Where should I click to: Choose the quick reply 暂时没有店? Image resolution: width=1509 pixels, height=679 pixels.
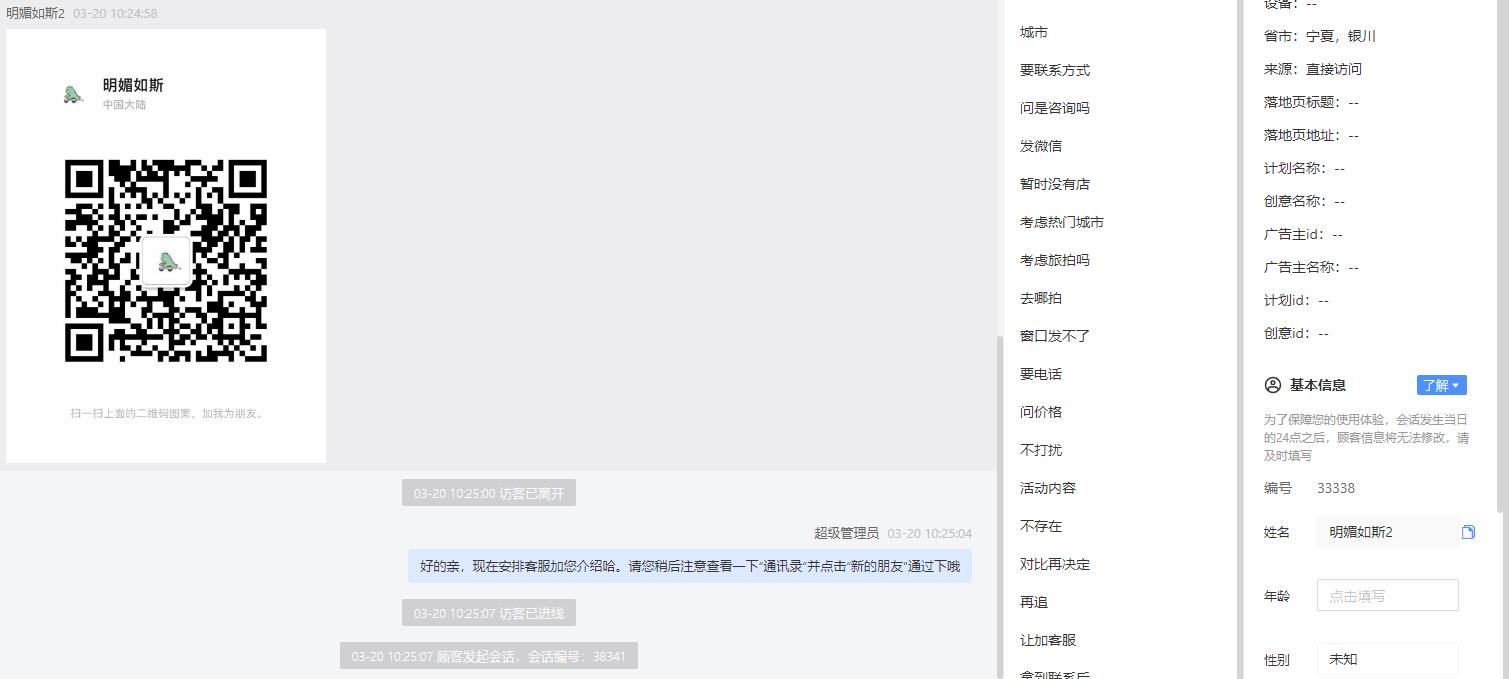pos(1055,184)
